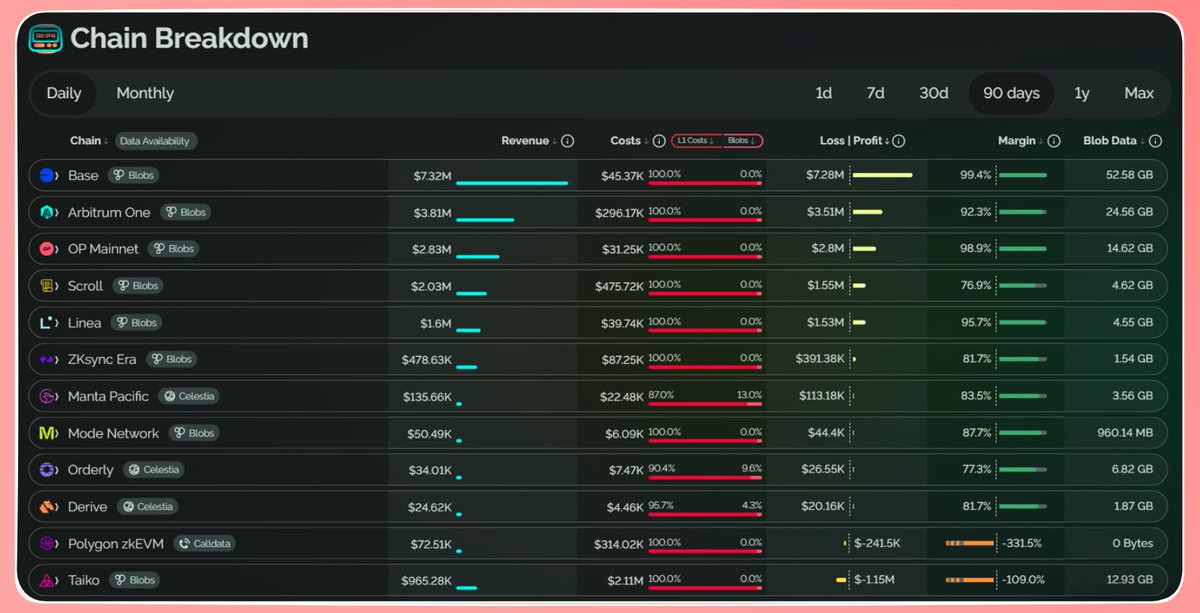Click the Blobs badge in Base row
This screenshot has height=613, width=1200.
pyautogui.click(x=134, y=175)
